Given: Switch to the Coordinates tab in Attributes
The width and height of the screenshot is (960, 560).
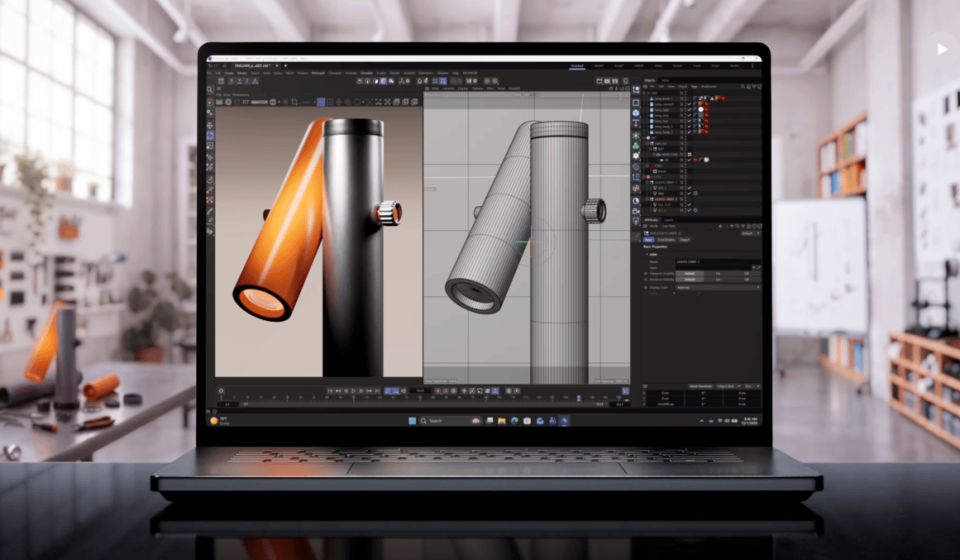Looking at the screenshot, I should [666, 239].
